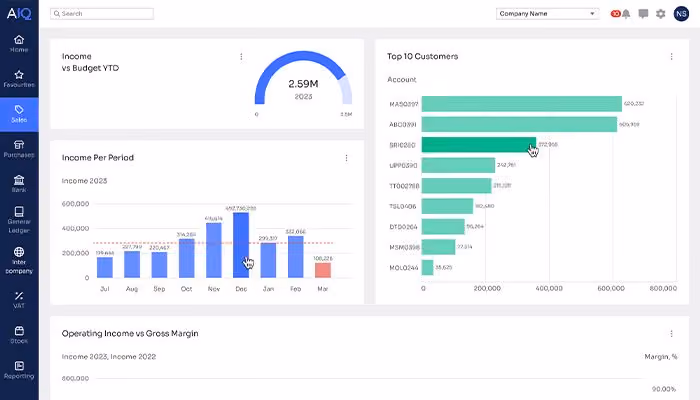Select the Sales sidebar item
This screenshot has width=700, height=400.
(19, 114)
